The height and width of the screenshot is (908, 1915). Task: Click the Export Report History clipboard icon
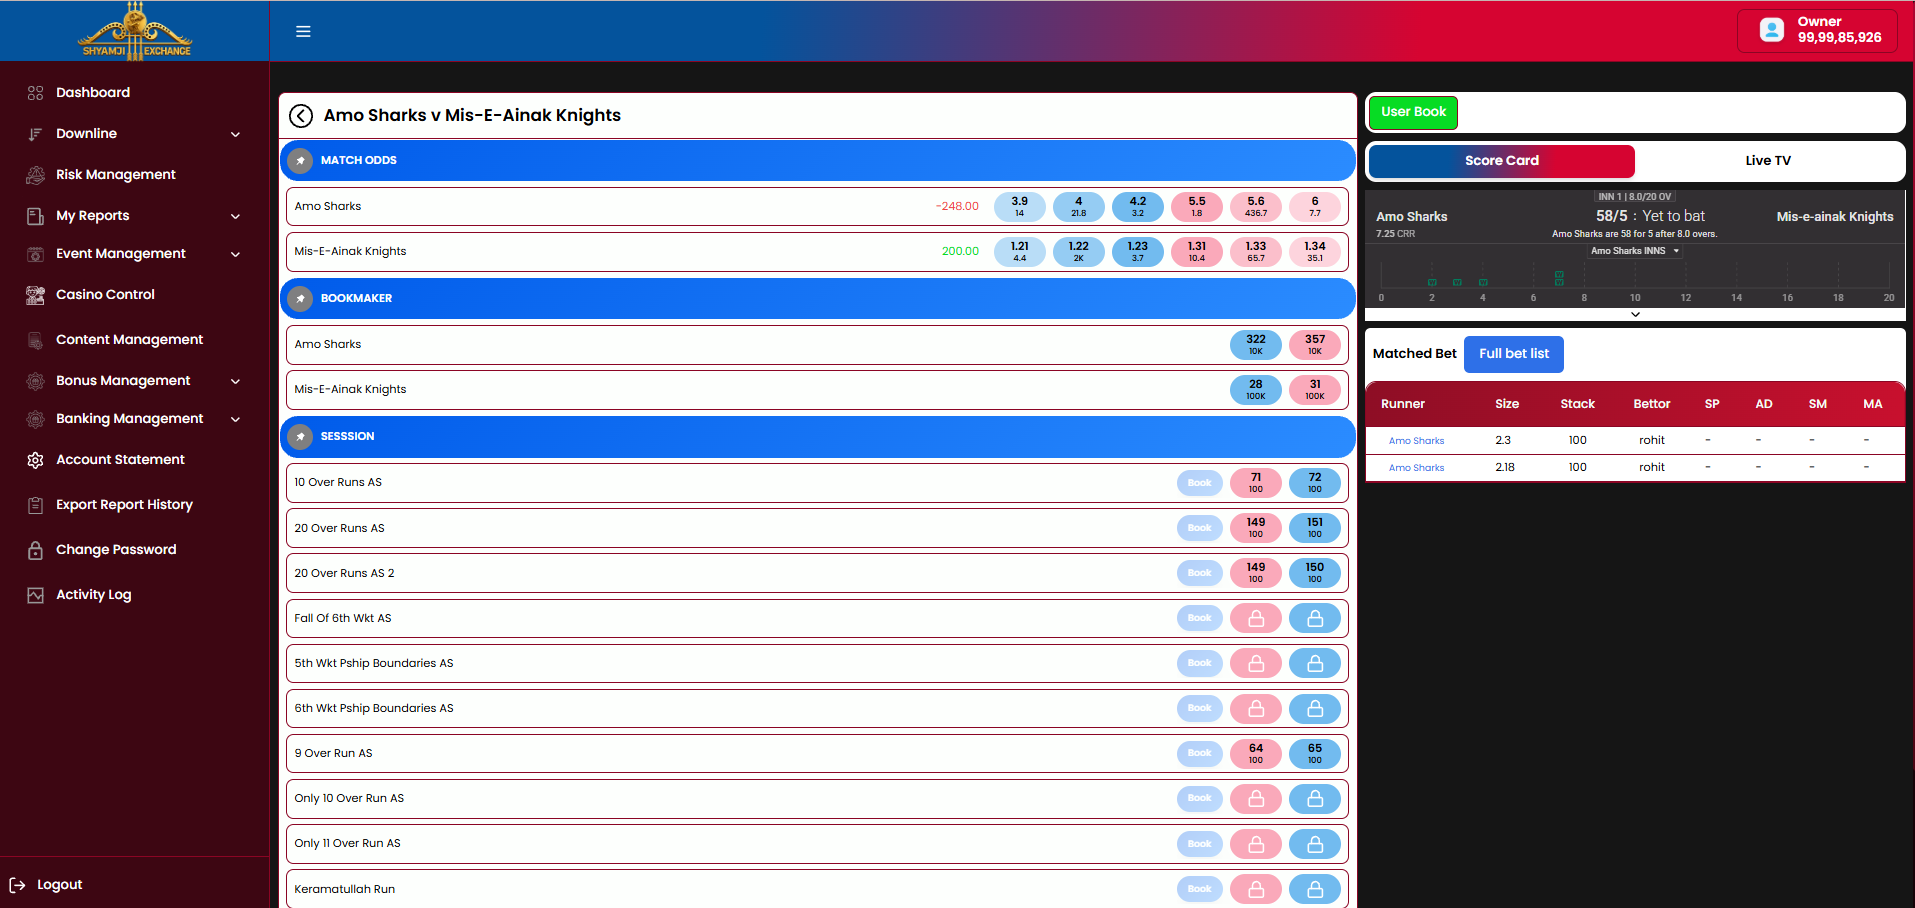point(35,505)
